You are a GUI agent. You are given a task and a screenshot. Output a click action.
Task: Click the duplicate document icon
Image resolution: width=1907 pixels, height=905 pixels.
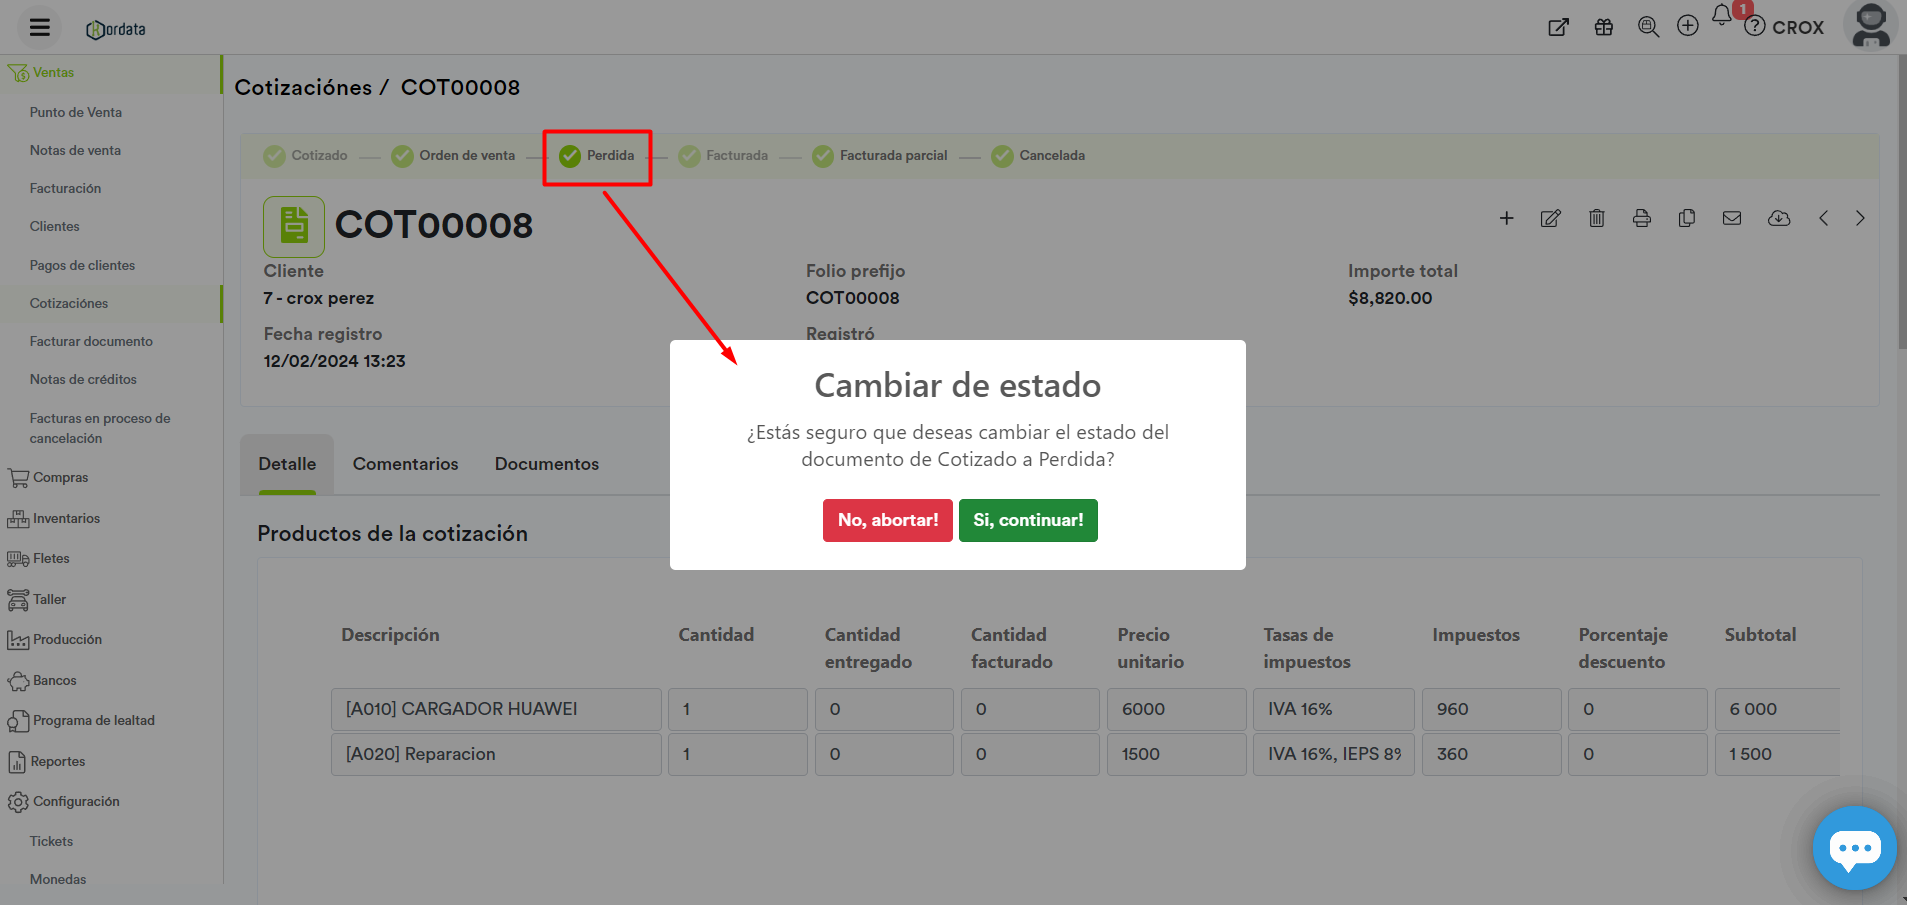coord(1687,218)
